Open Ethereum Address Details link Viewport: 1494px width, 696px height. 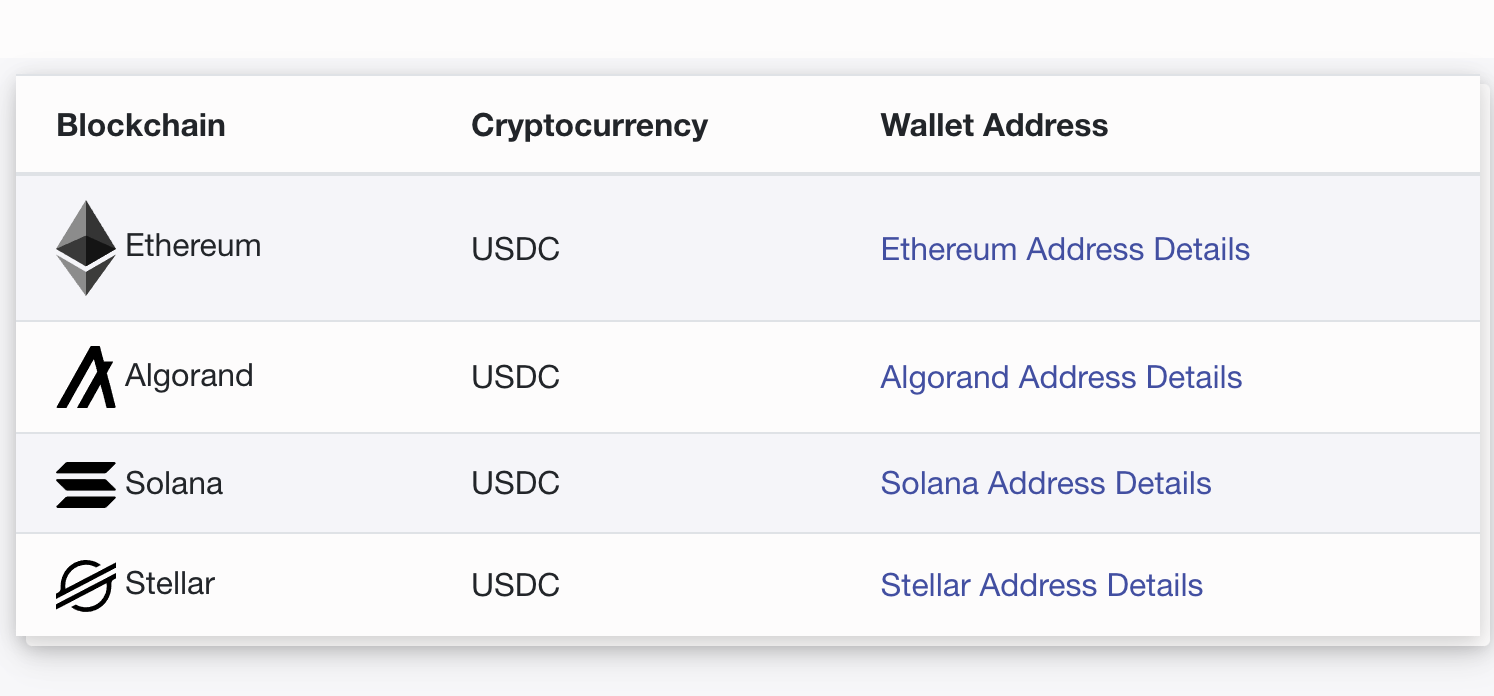(1065, 249)
